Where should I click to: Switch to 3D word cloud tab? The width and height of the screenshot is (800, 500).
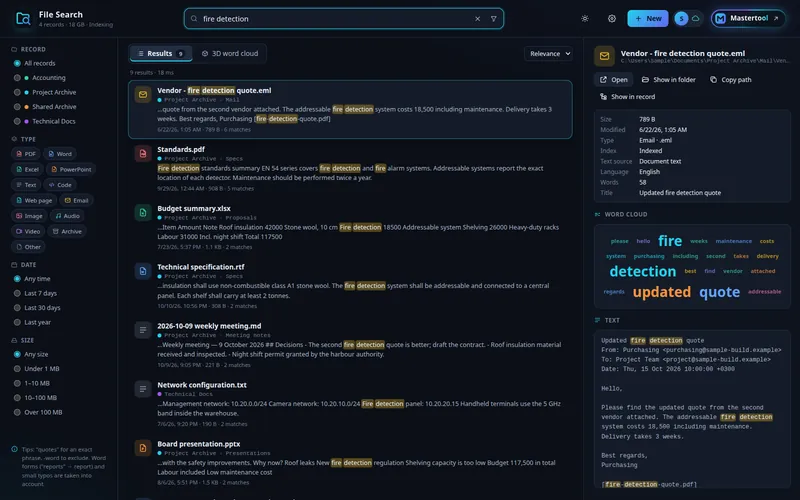230,54
